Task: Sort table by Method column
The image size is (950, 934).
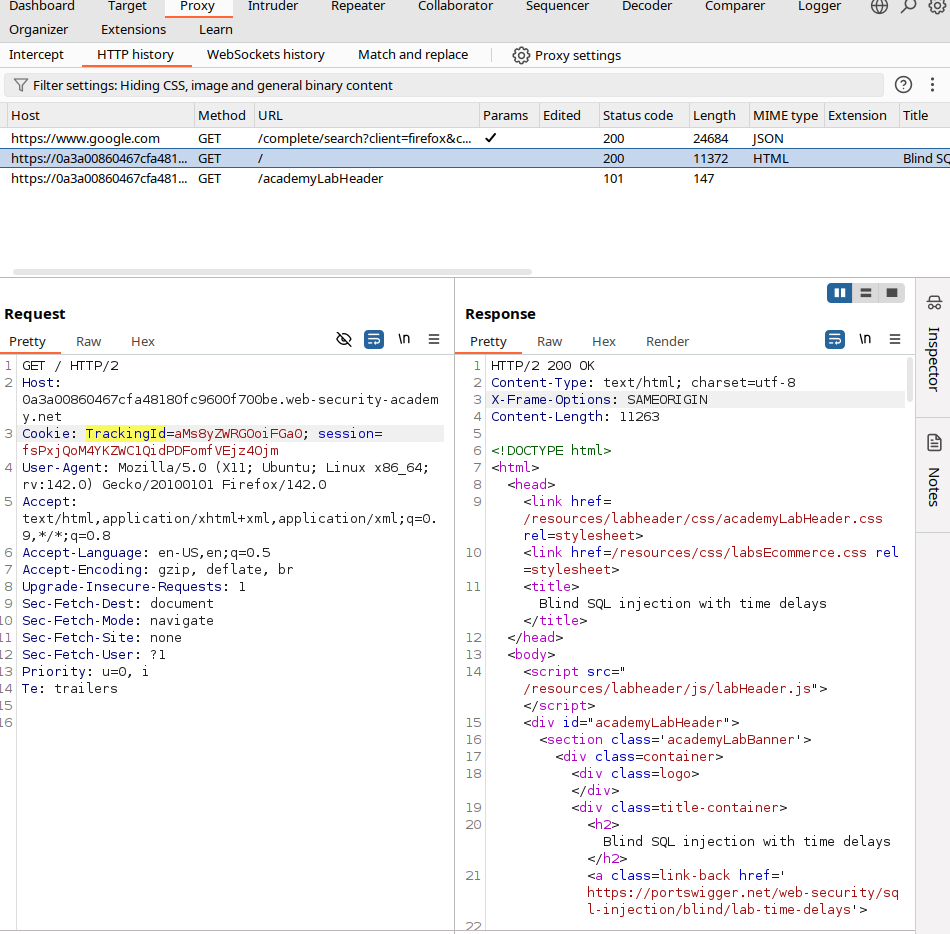Action: coord(224,116)
